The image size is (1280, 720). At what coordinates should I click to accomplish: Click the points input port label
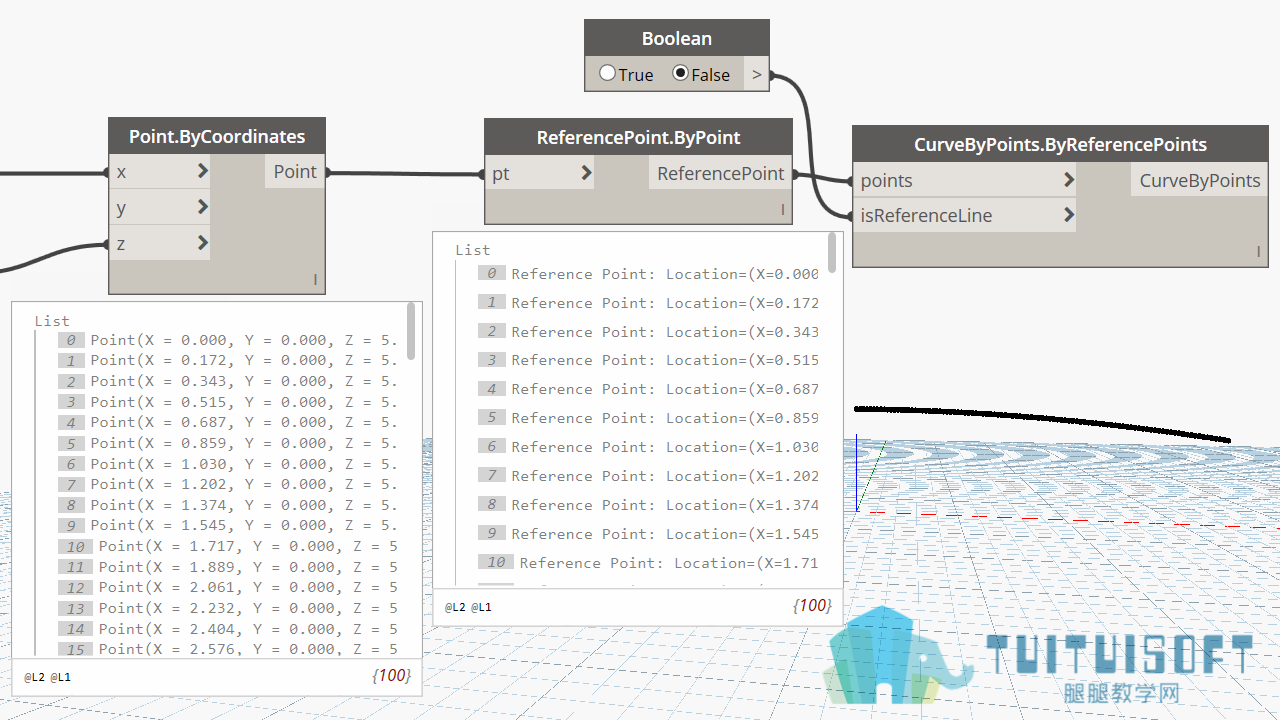(x=887, y=181)
